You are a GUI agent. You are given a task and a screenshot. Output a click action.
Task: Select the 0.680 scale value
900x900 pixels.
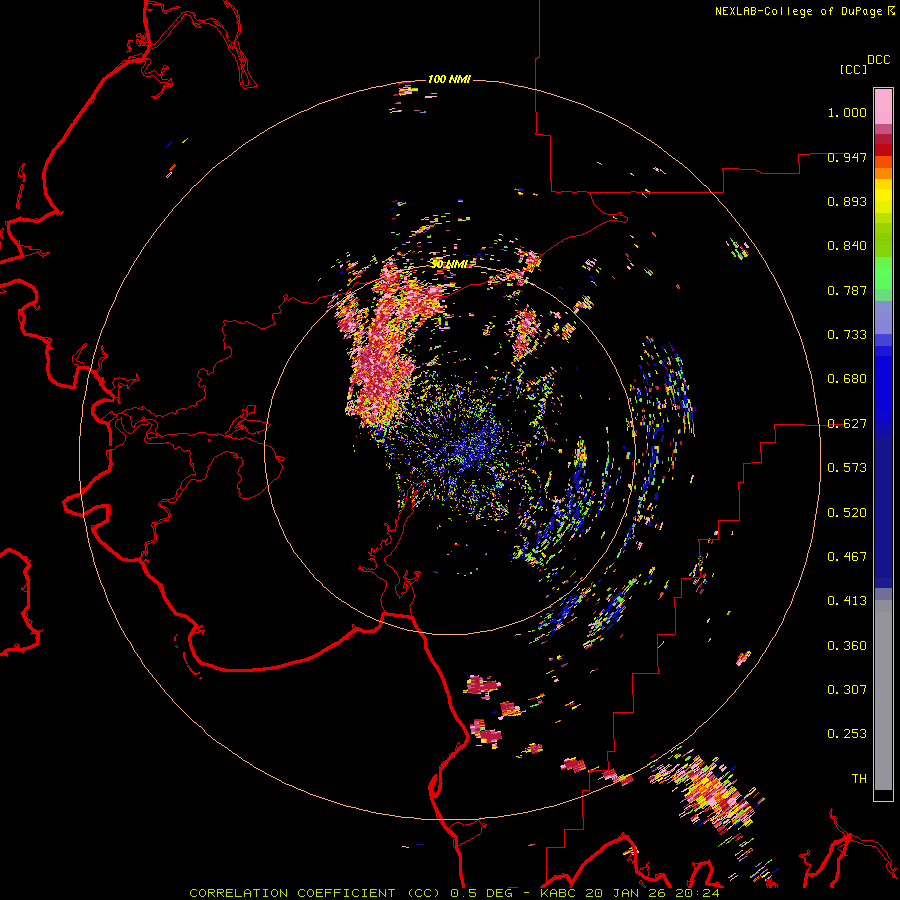coord(847,379)
